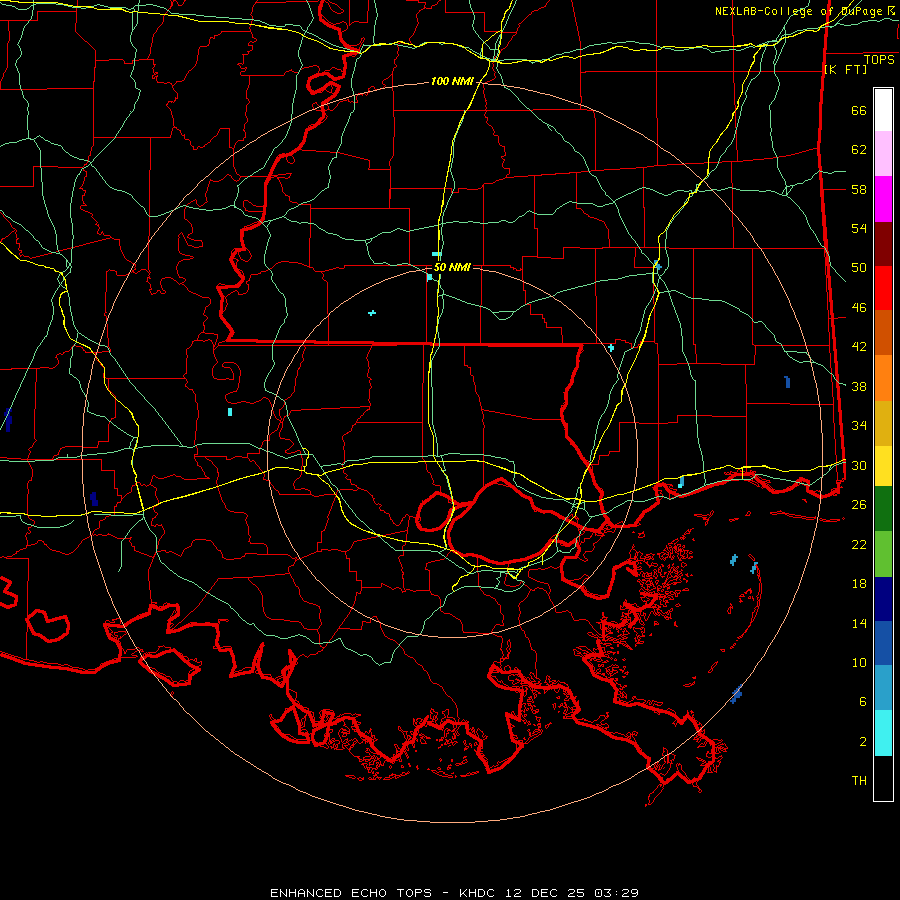Click the 22 value on the legend

(859, 544)
